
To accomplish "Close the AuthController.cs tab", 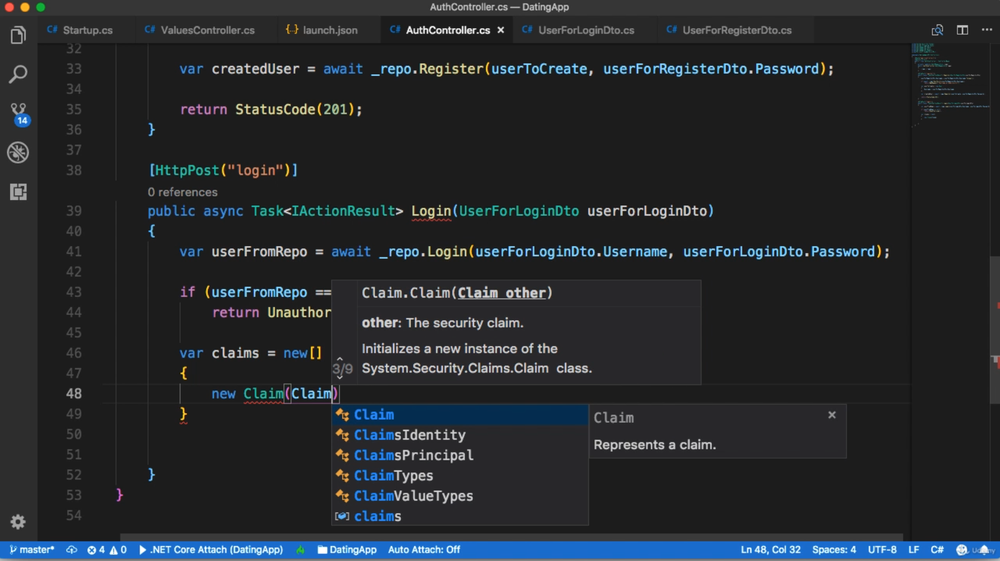I will click(501, 30).
